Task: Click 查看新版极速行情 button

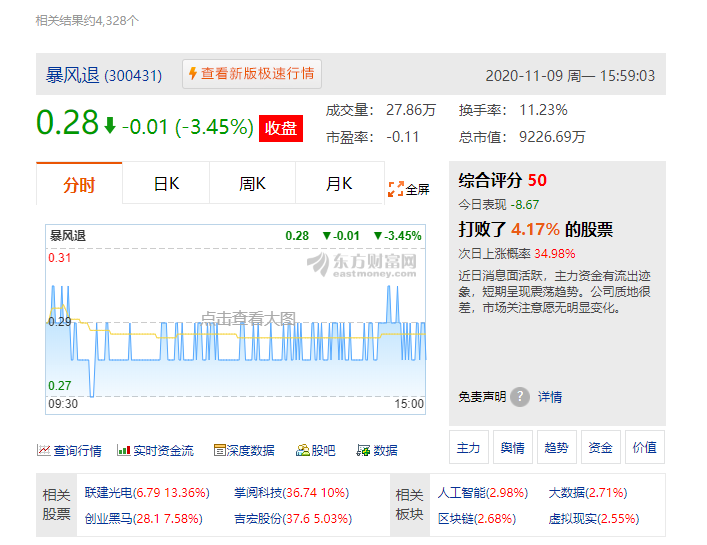Action: point(252,73)
